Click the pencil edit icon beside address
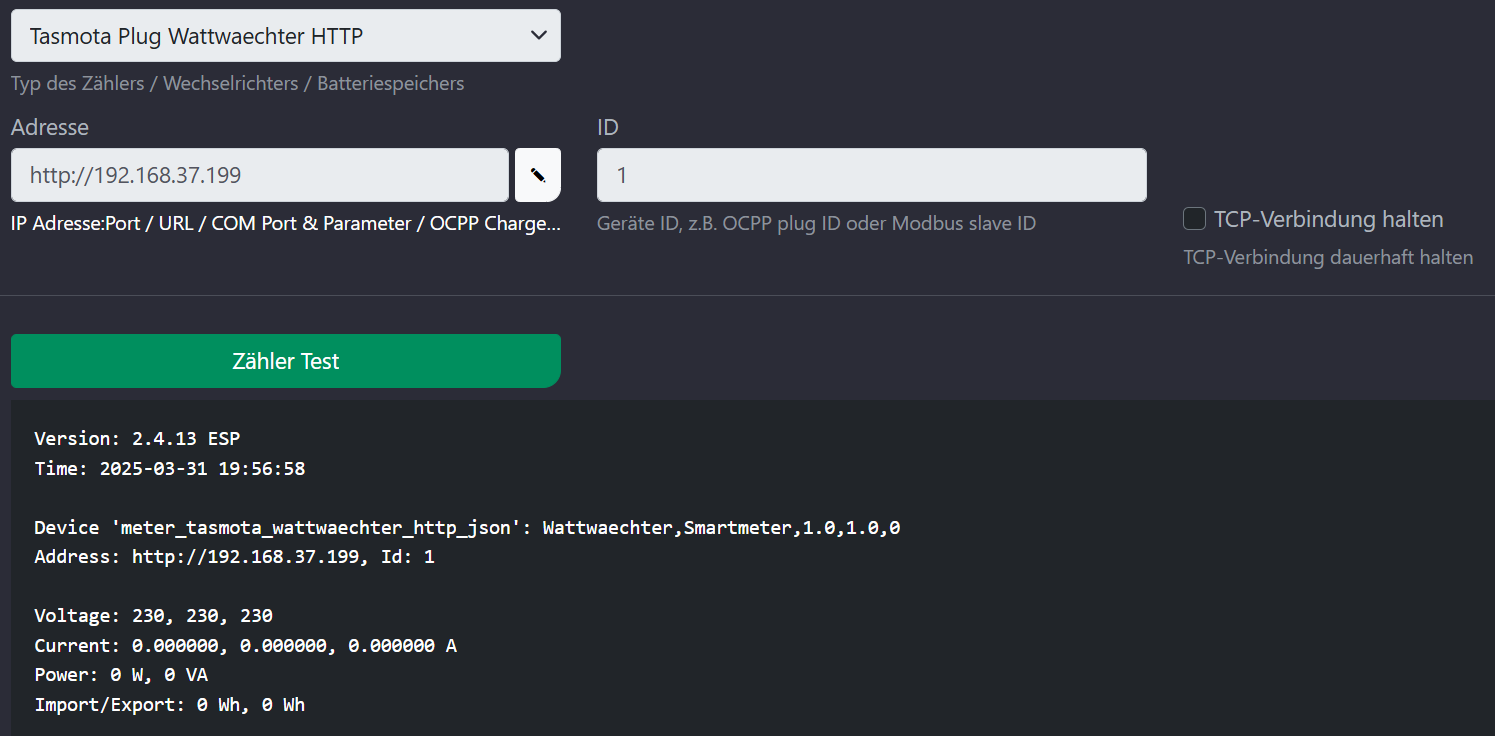Screen dimensions: 1495x736 pyautogui.click(x=538, y=175)
